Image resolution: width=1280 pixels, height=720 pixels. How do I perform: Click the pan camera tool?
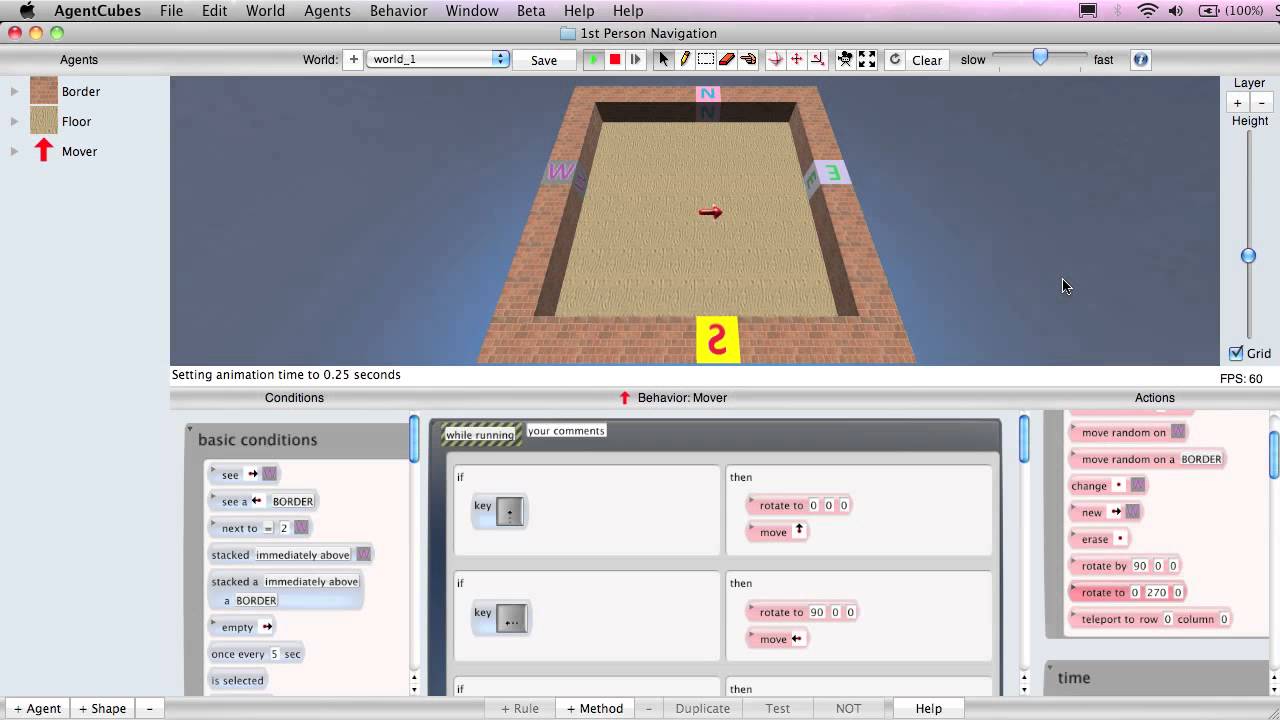[797, 59]
